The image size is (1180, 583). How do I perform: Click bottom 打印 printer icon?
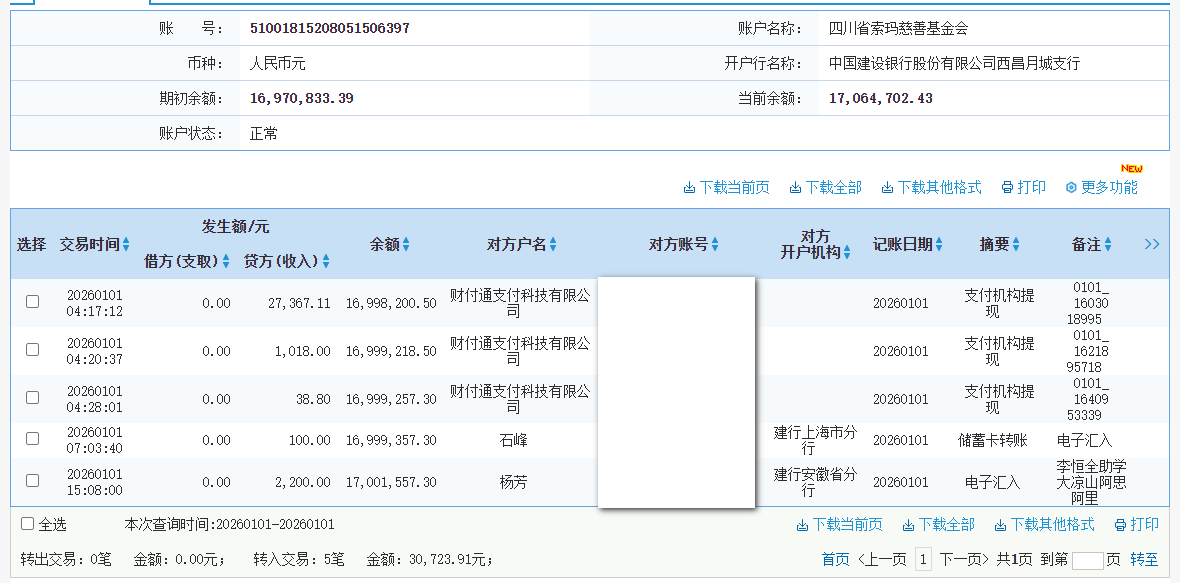click(x=1120, y=525)
